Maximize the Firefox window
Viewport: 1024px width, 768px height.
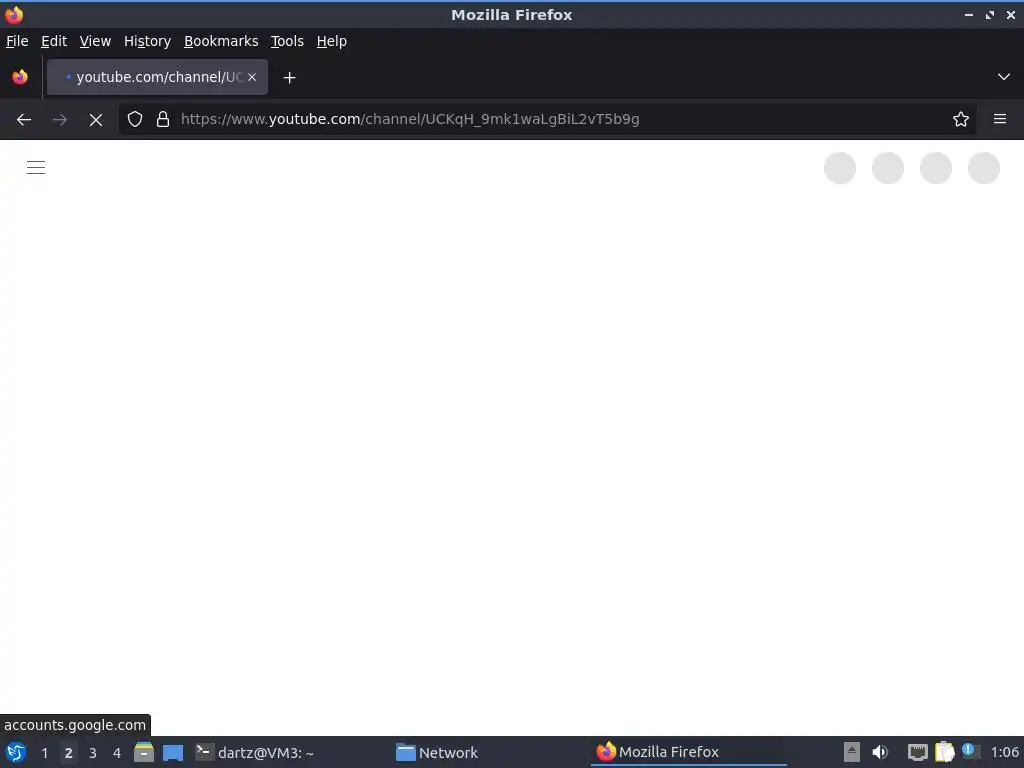[989, 14]
